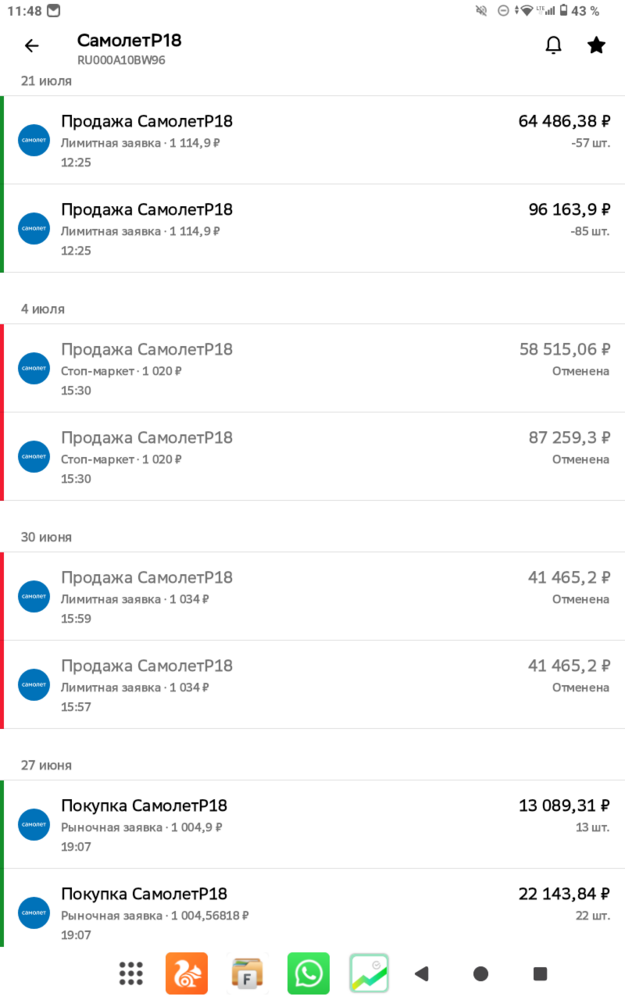Toggle the favorite star icon
This screenshot has height=1000, width=625.
click(x=596, y=45)
